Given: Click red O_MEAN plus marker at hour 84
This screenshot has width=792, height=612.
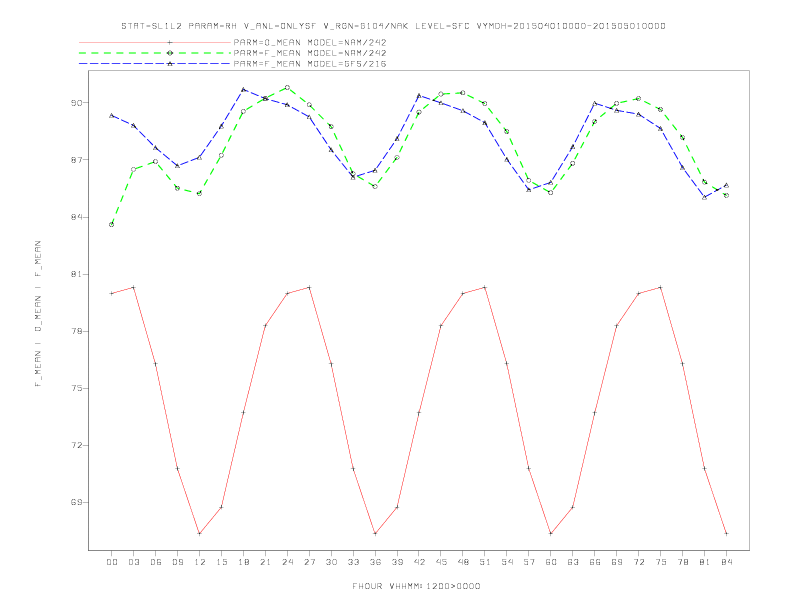Looking at the screenshot, I should 726,533.
